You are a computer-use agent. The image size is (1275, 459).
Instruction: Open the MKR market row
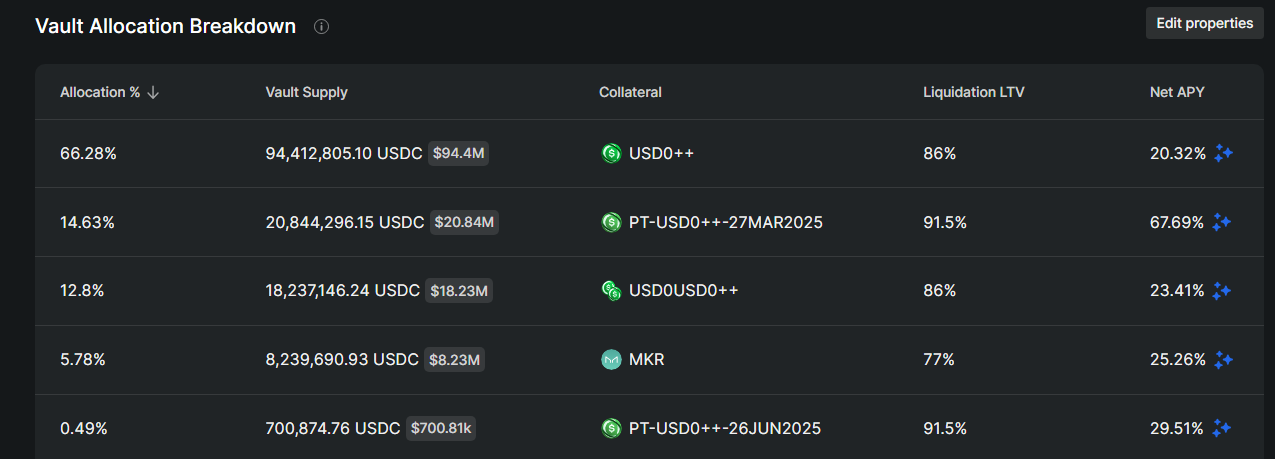point(647,359)
